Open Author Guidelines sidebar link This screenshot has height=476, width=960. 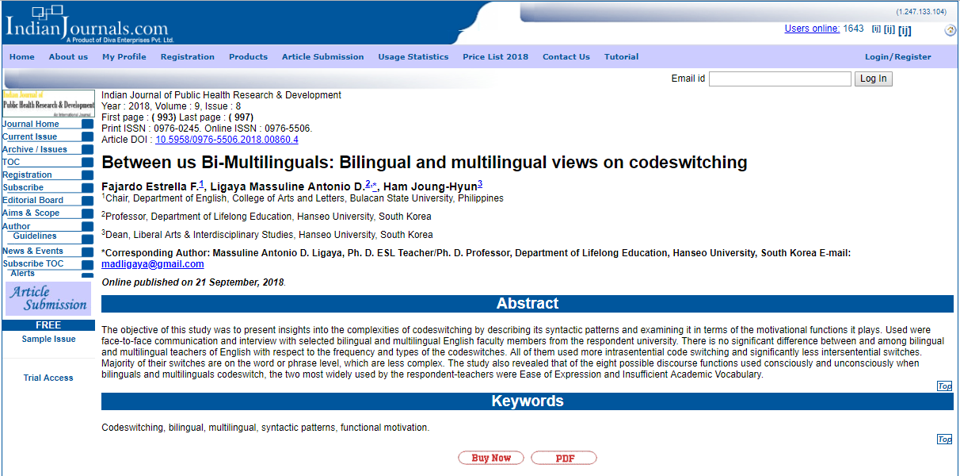(29, 231)
